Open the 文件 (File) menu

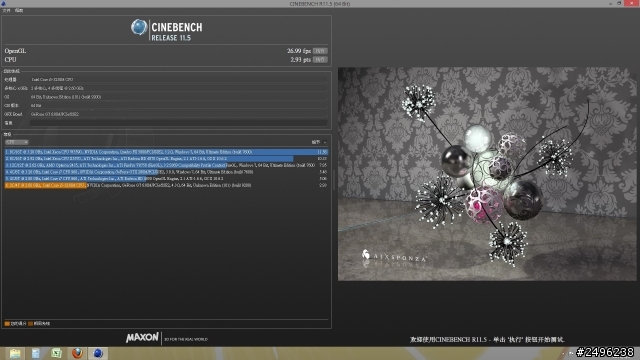coord(6,11)
